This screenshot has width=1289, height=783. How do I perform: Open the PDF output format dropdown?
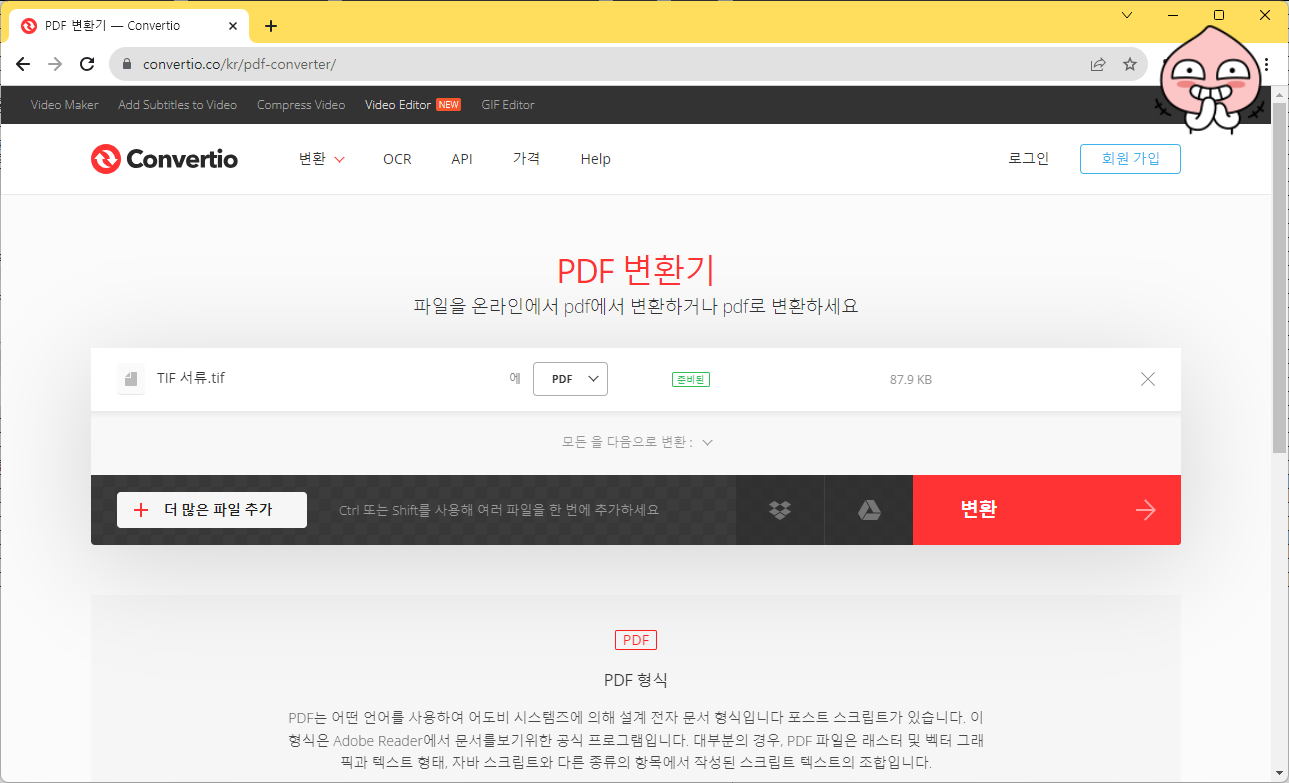click(570, 378)
